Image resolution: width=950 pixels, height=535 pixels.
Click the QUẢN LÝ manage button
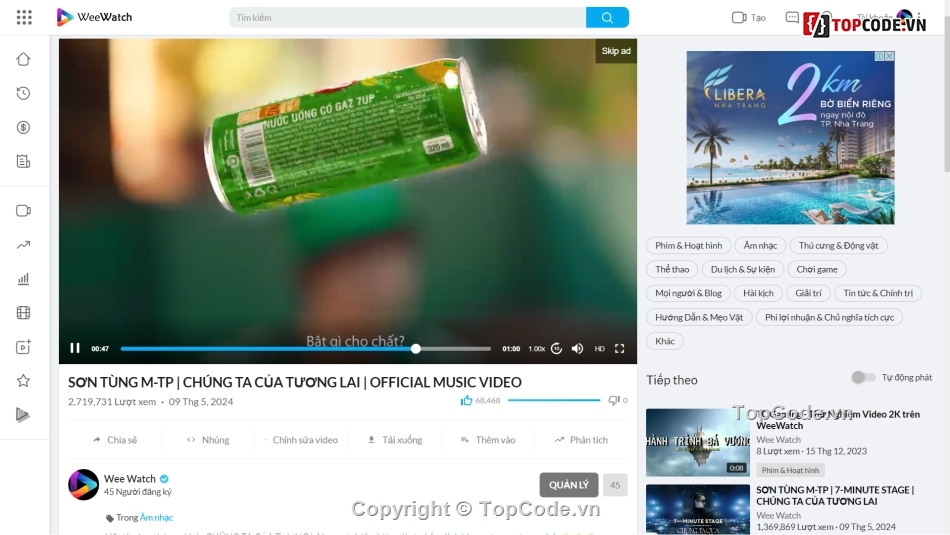pyautogui.click(x=569, y=485)
